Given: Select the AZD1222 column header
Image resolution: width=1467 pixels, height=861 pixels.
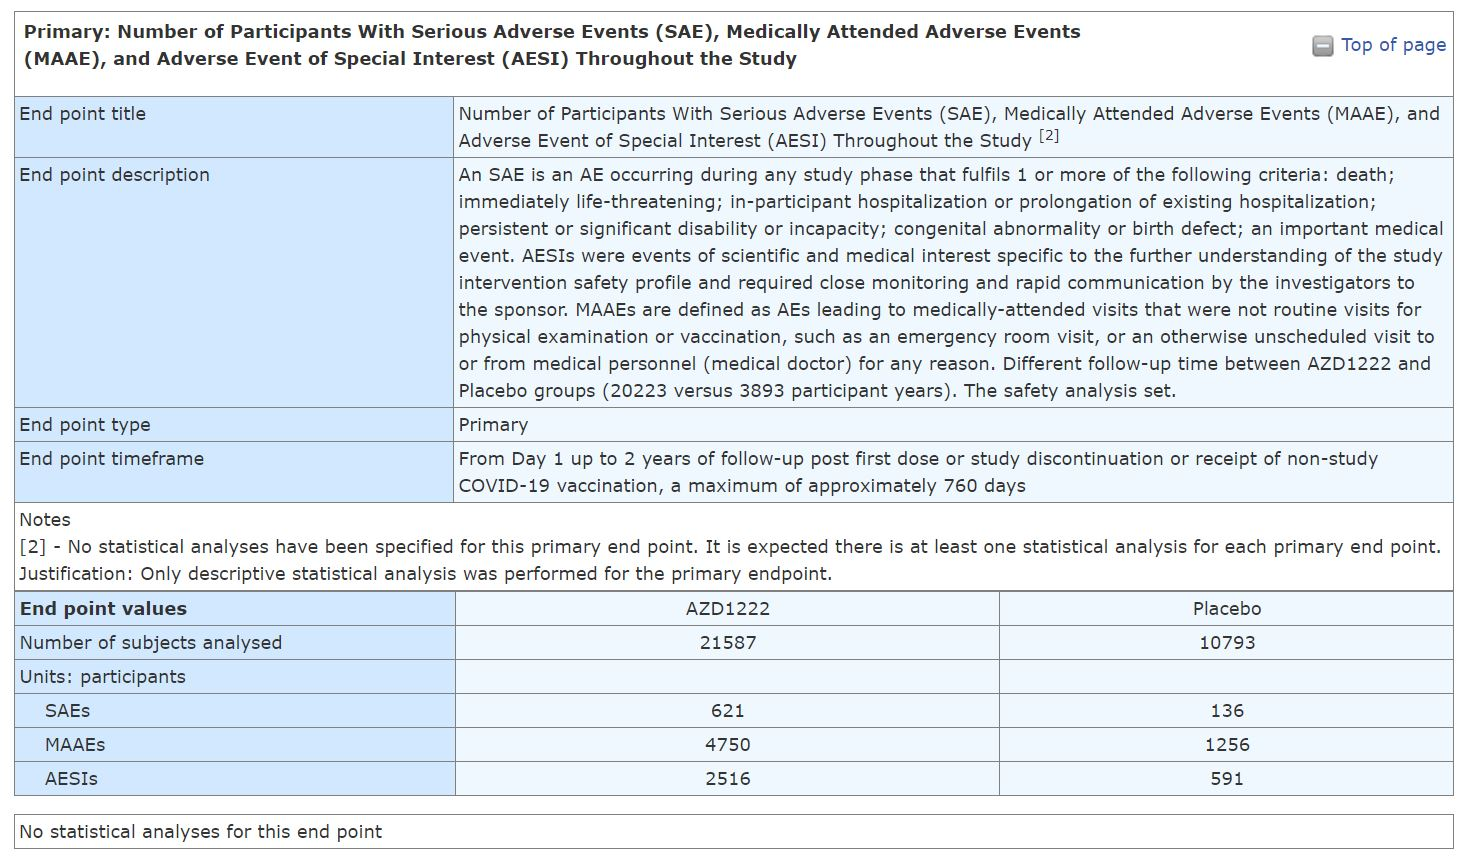Looking at the screenshot, I should point(727,609).
